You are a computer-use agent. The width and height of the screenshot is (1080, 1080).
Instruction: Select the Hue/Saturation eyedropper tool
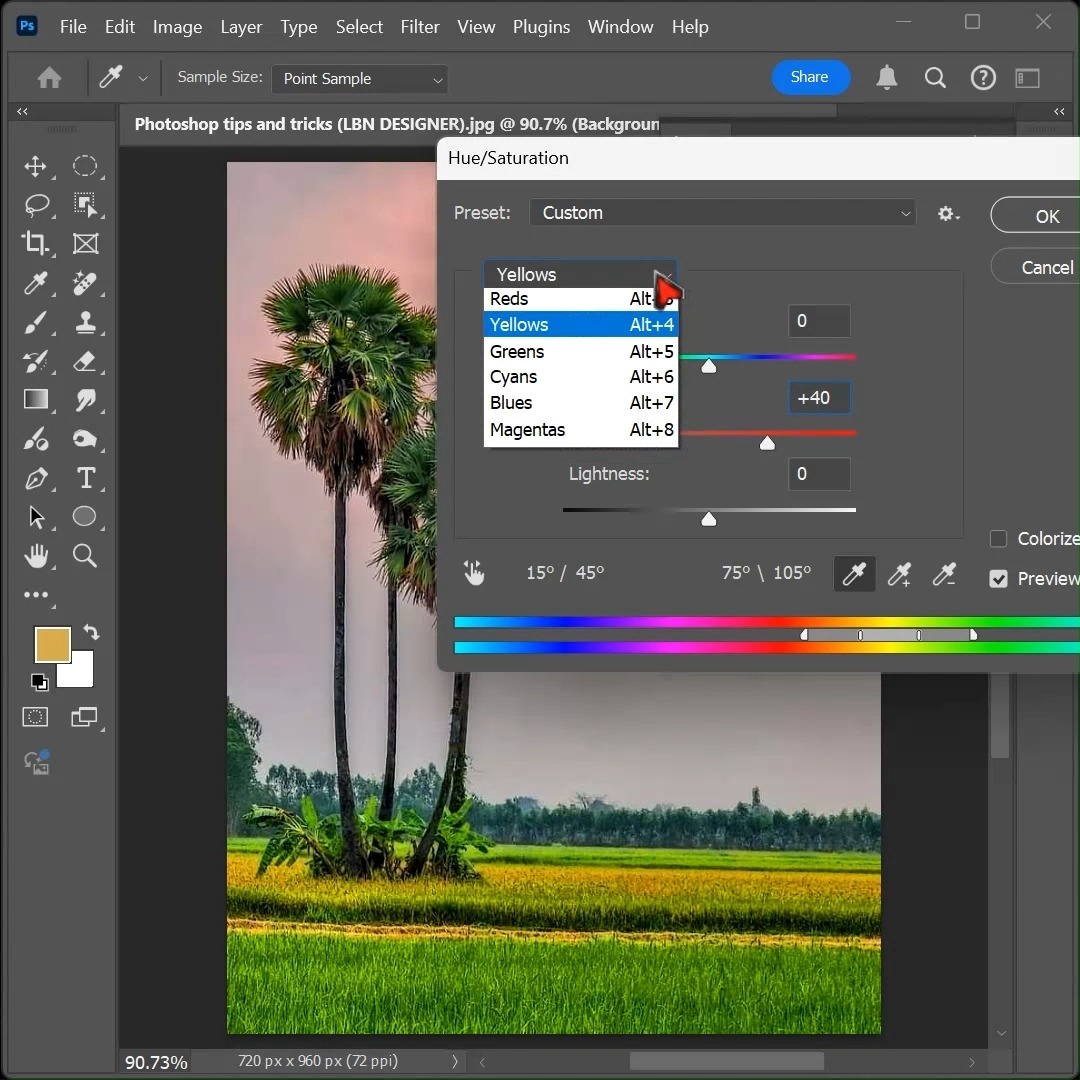coord(854,574)
